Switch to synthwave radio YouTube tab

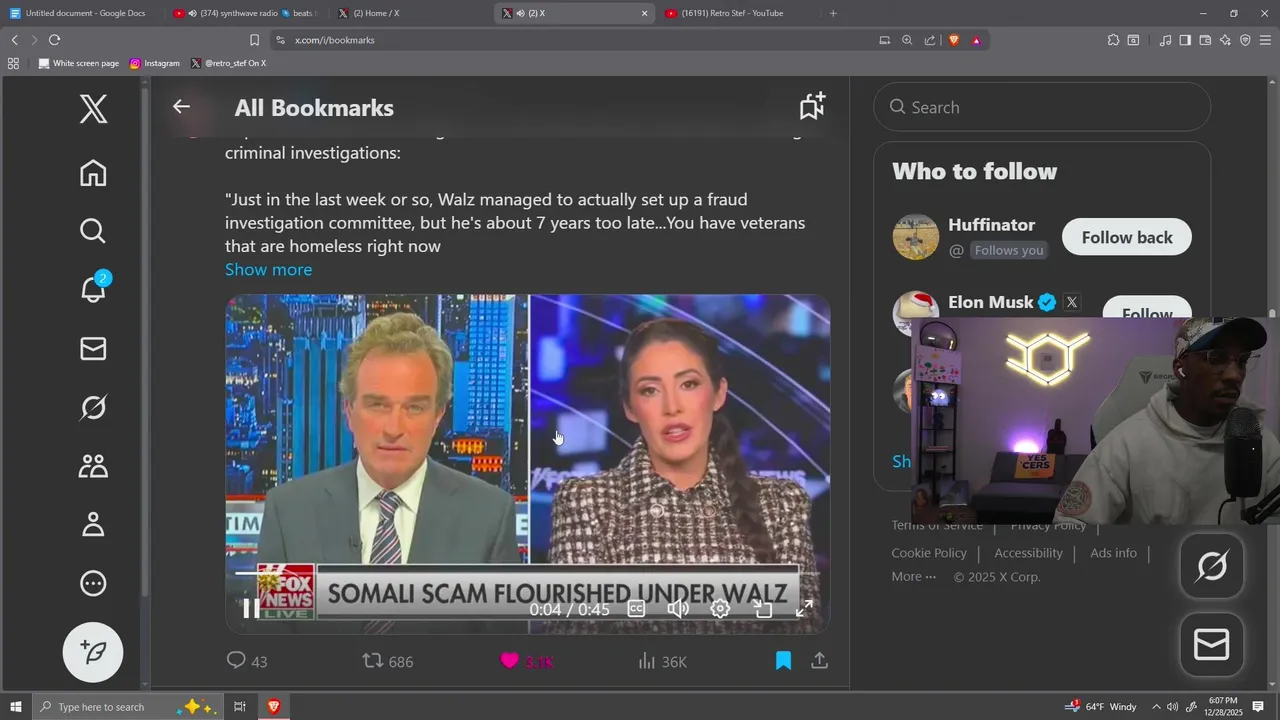click(244, 13)
